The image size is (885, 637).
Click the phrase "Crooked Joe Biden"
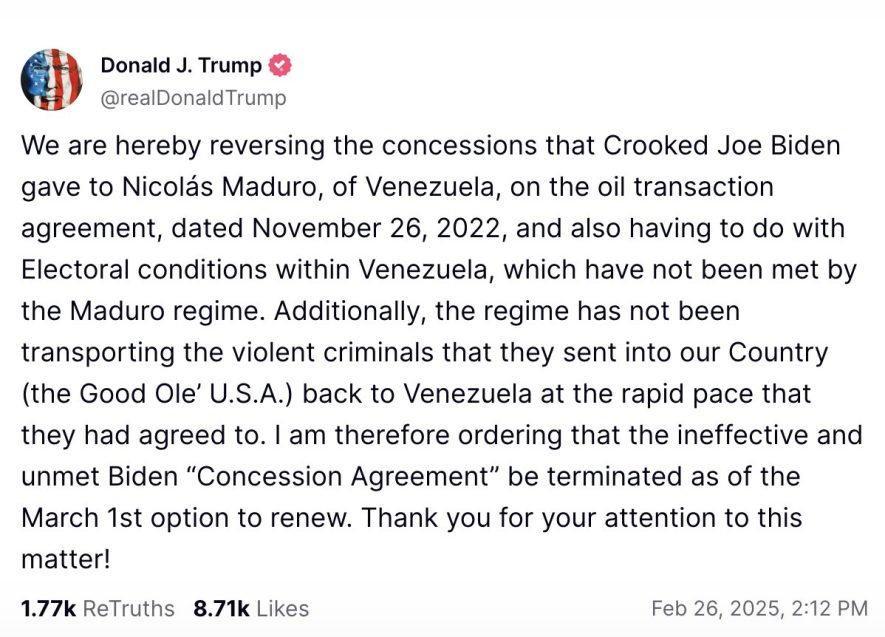tap(722, 146)
